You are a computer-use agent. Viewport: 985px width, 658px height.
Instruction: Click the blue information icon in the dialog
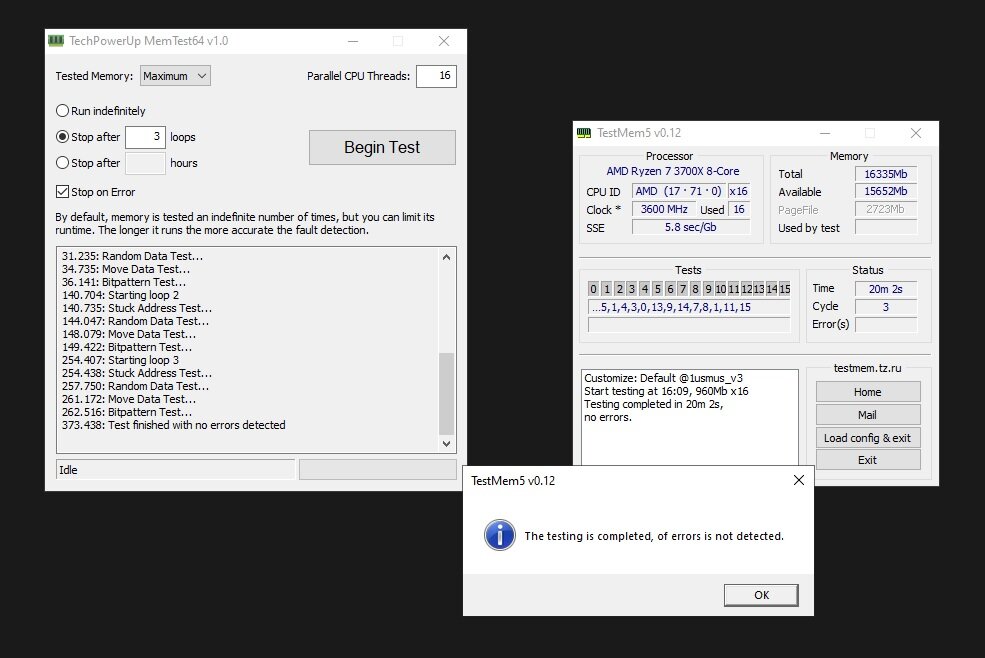click(x=499, y=535)
